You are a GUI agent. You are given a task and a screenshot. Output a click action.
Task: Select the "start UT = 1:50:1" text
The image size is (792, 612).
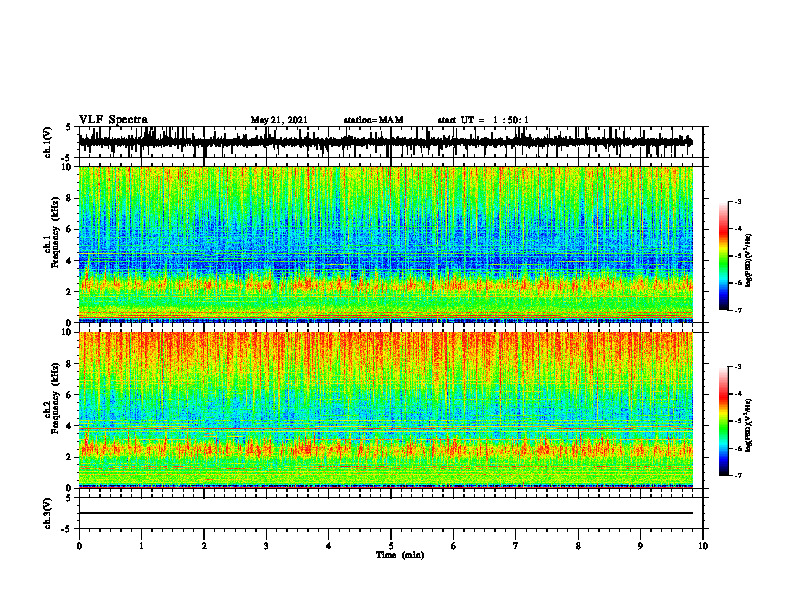coord(483,120)
